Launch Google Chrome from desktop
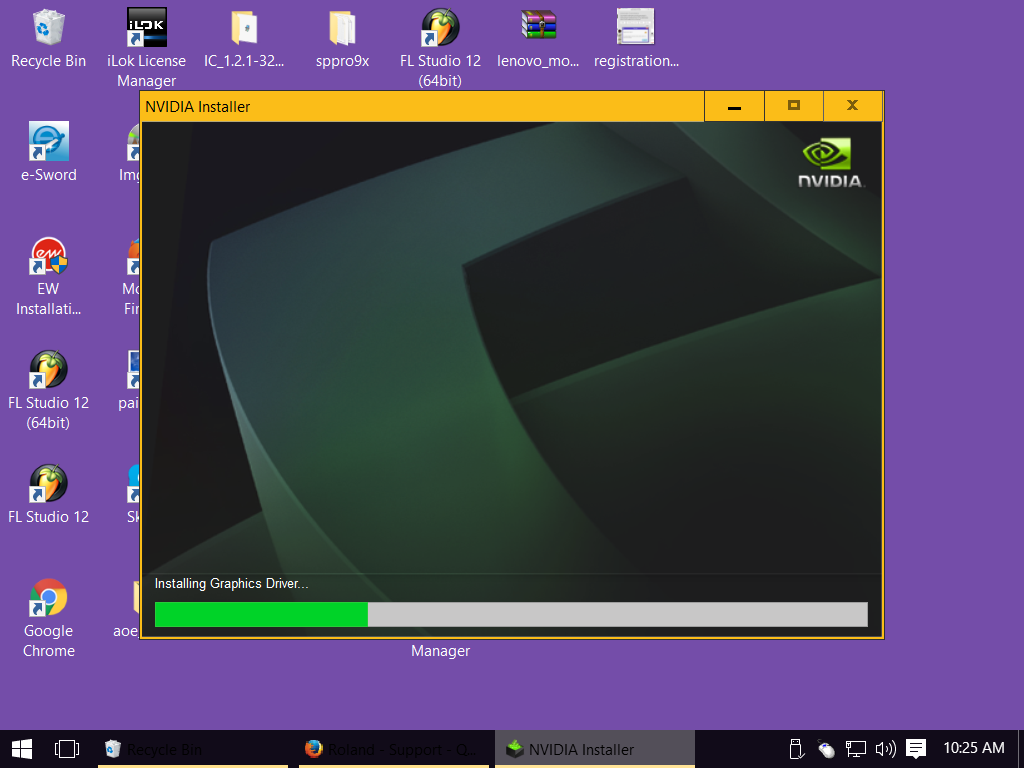Image resolution: width=1024 pixels, height=768 pixels. pos(48,618)
